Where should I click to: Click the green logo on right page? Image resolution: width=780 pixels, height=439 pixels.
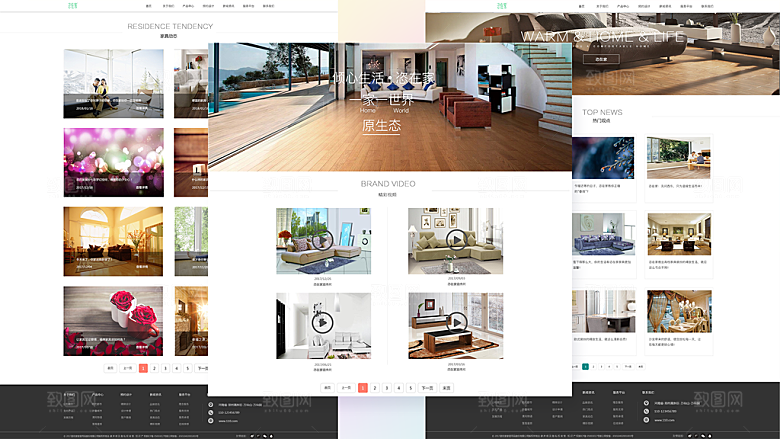point(502,6)
